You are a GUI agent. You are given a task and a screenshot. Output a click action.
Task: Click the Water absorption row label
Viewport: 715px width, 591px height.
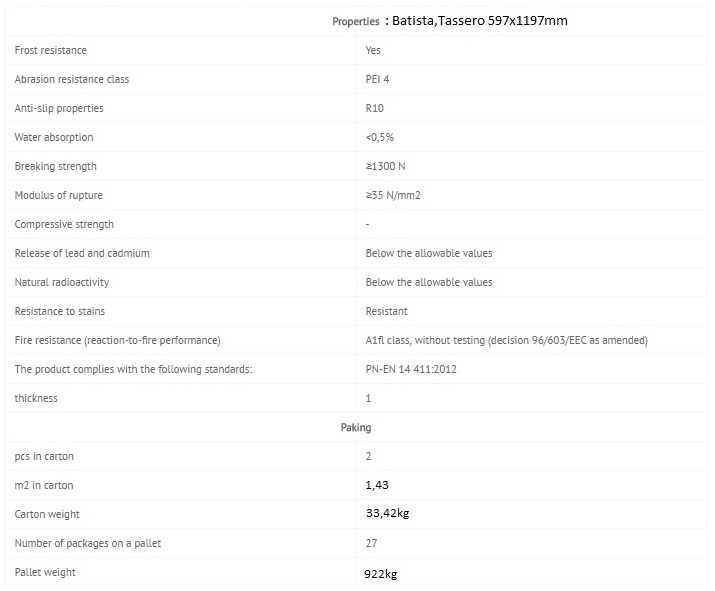[x=54, y=137]
